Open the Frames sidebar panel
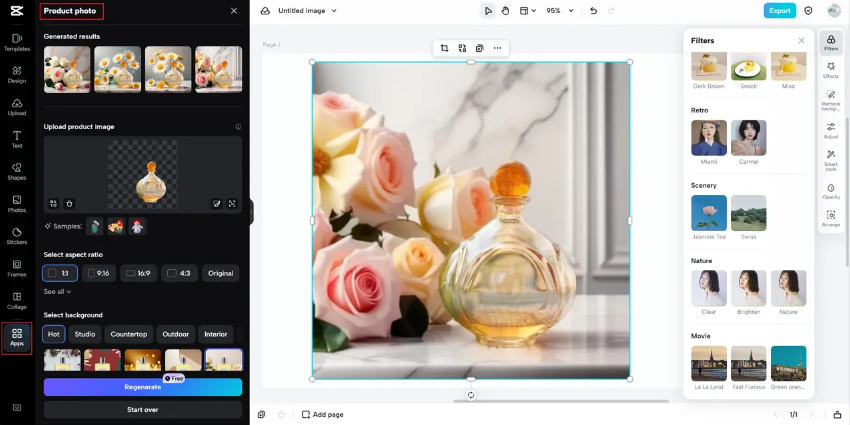The height and width of the screenshot is (425, 850). tap(17, 268)
